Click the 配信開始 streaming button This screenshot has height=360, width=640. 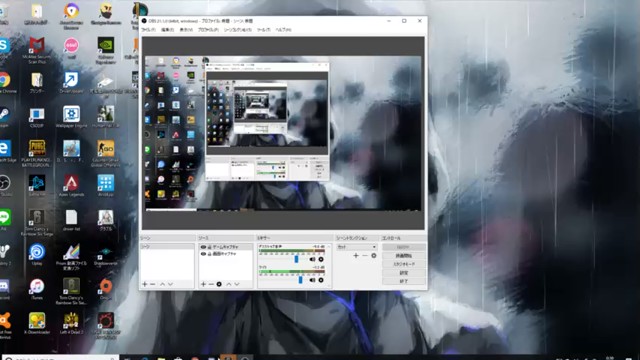coord(404,247)
